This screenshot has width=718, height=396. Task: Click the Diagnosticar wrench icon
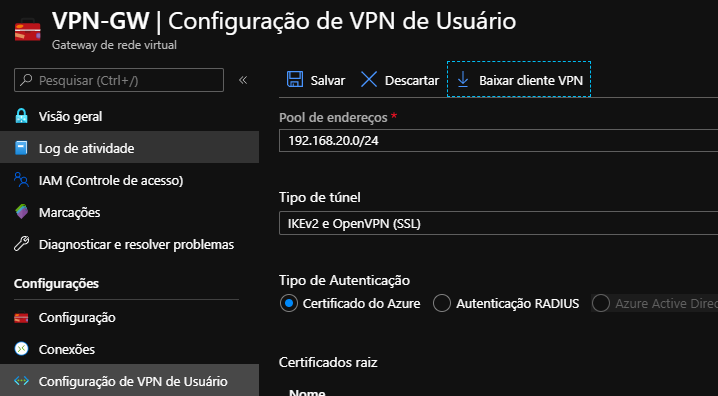point(21,244)
